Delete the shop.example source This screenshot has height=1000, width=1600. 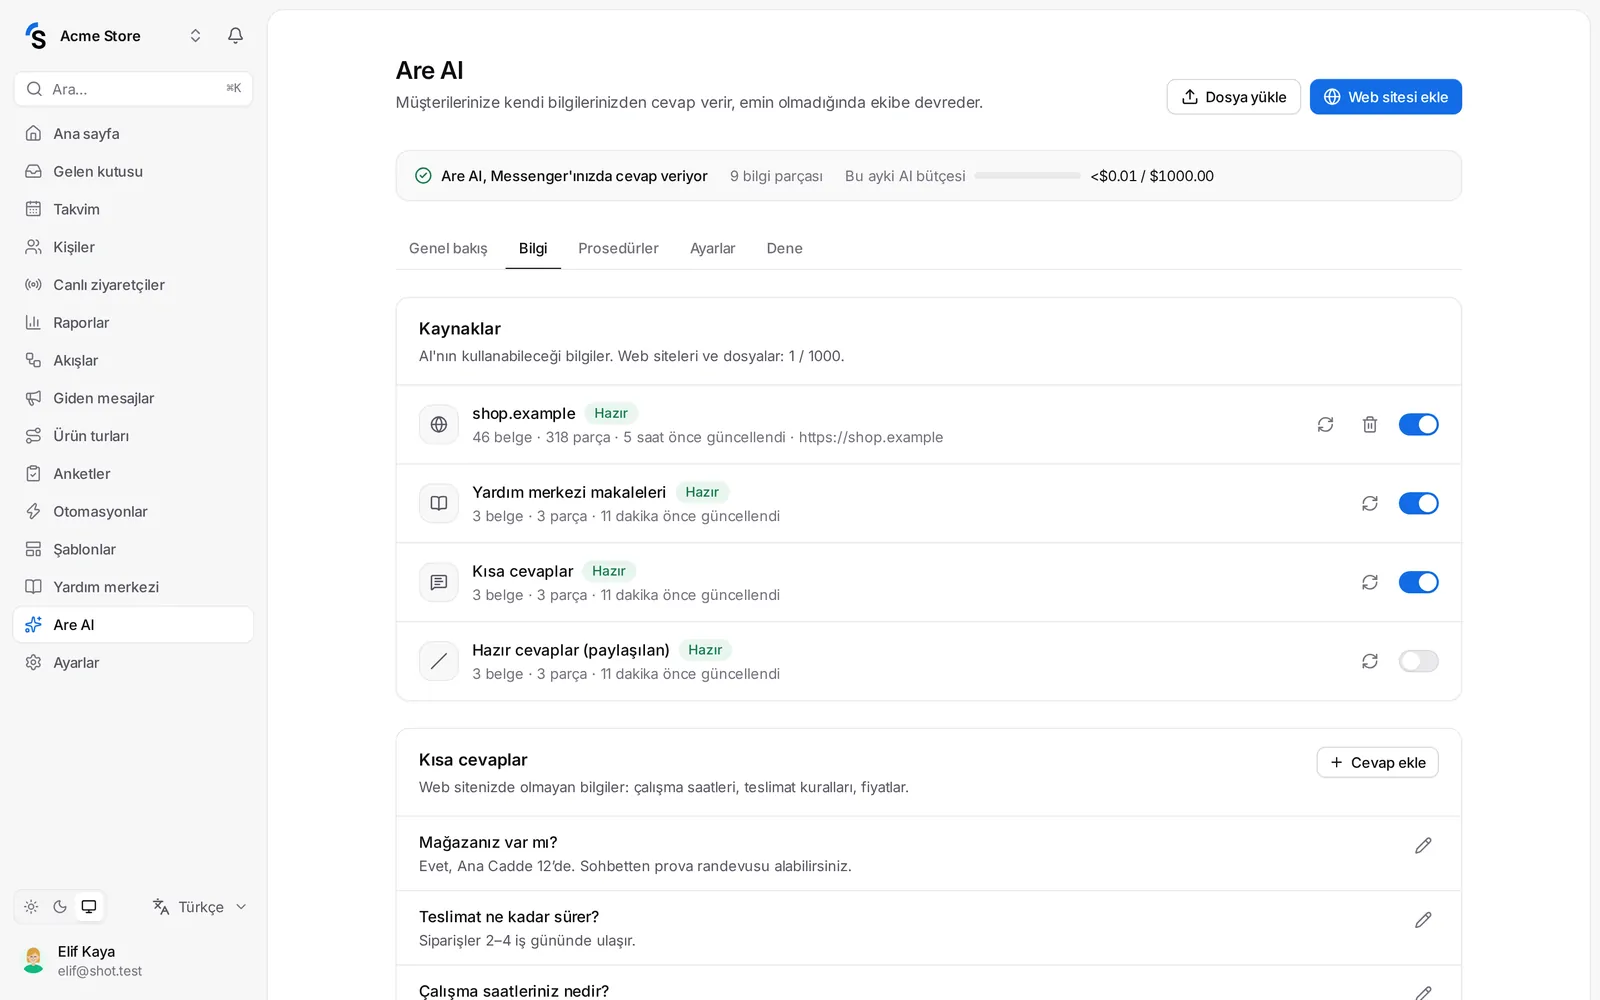tap(1370, 424)
